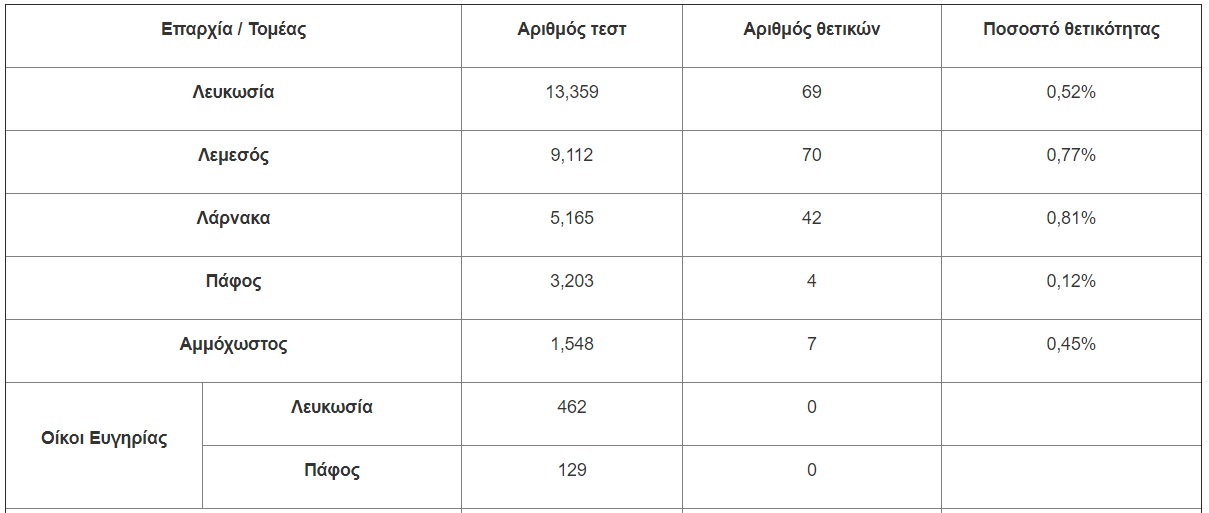Click the 5,165 test count cell
1209x513 pixels.
[x=571, y=218]
